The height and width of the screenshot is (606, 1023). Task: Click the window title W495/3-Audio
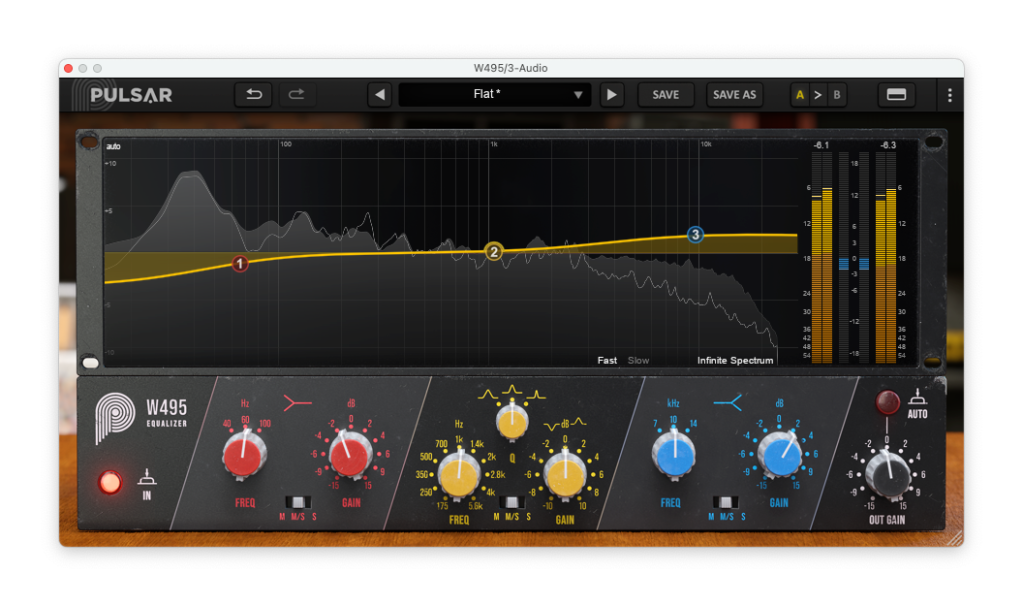[511, 68]
